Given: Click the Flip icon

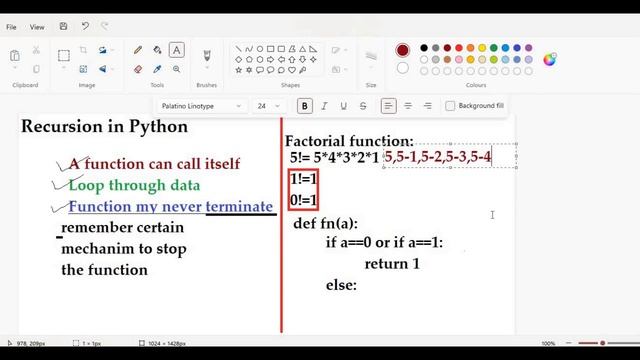Looking at the screenshot, I should 102,69.
